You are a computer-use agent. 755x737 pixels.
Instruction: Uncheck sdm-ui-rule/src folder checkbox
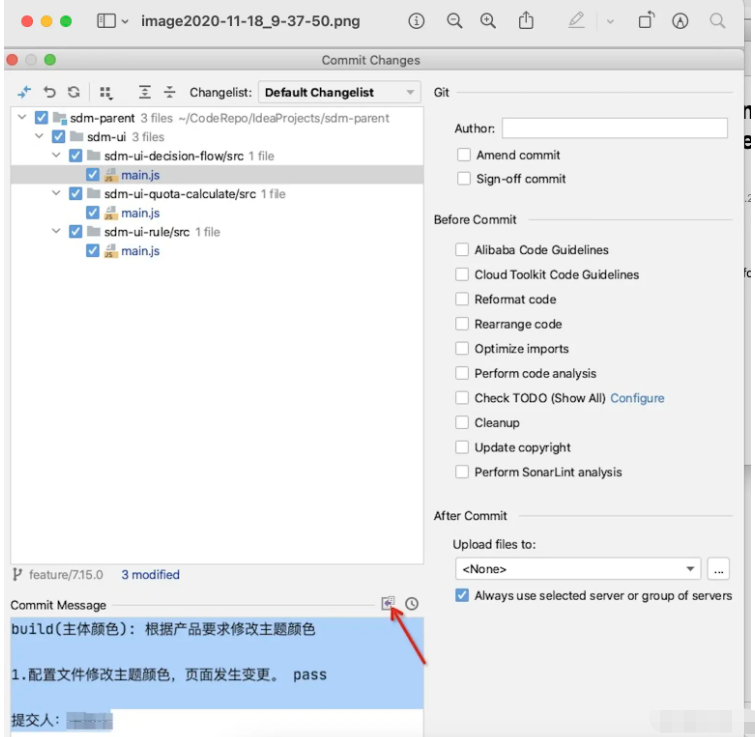click(76, 232)
